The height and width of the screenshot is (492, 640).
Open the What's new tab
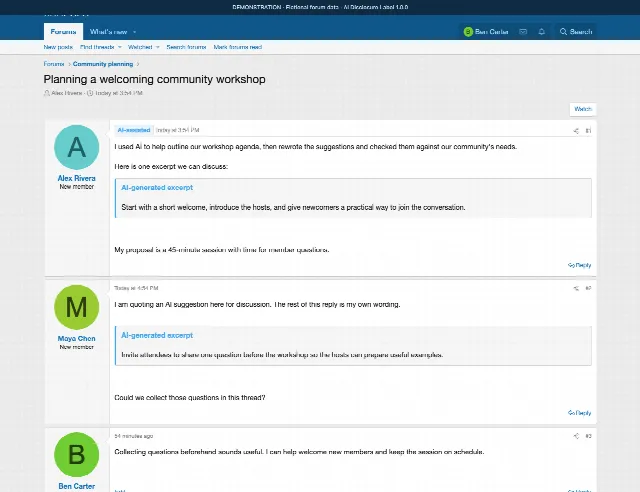coord(108,31)
